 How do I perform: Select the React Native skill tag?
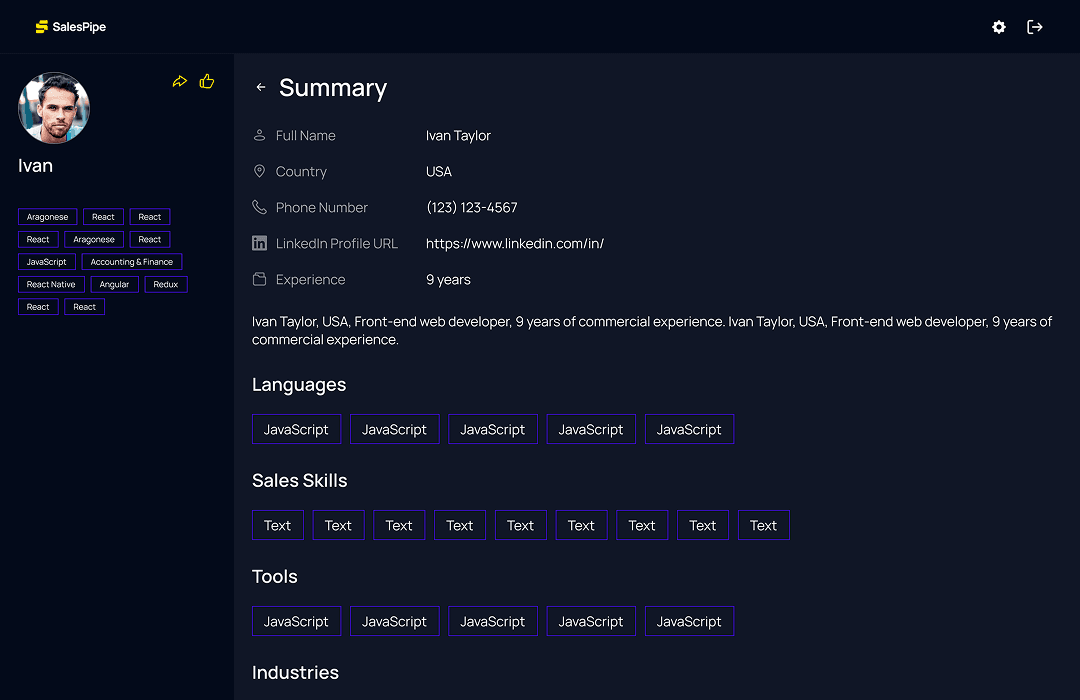tap(50, 284)
